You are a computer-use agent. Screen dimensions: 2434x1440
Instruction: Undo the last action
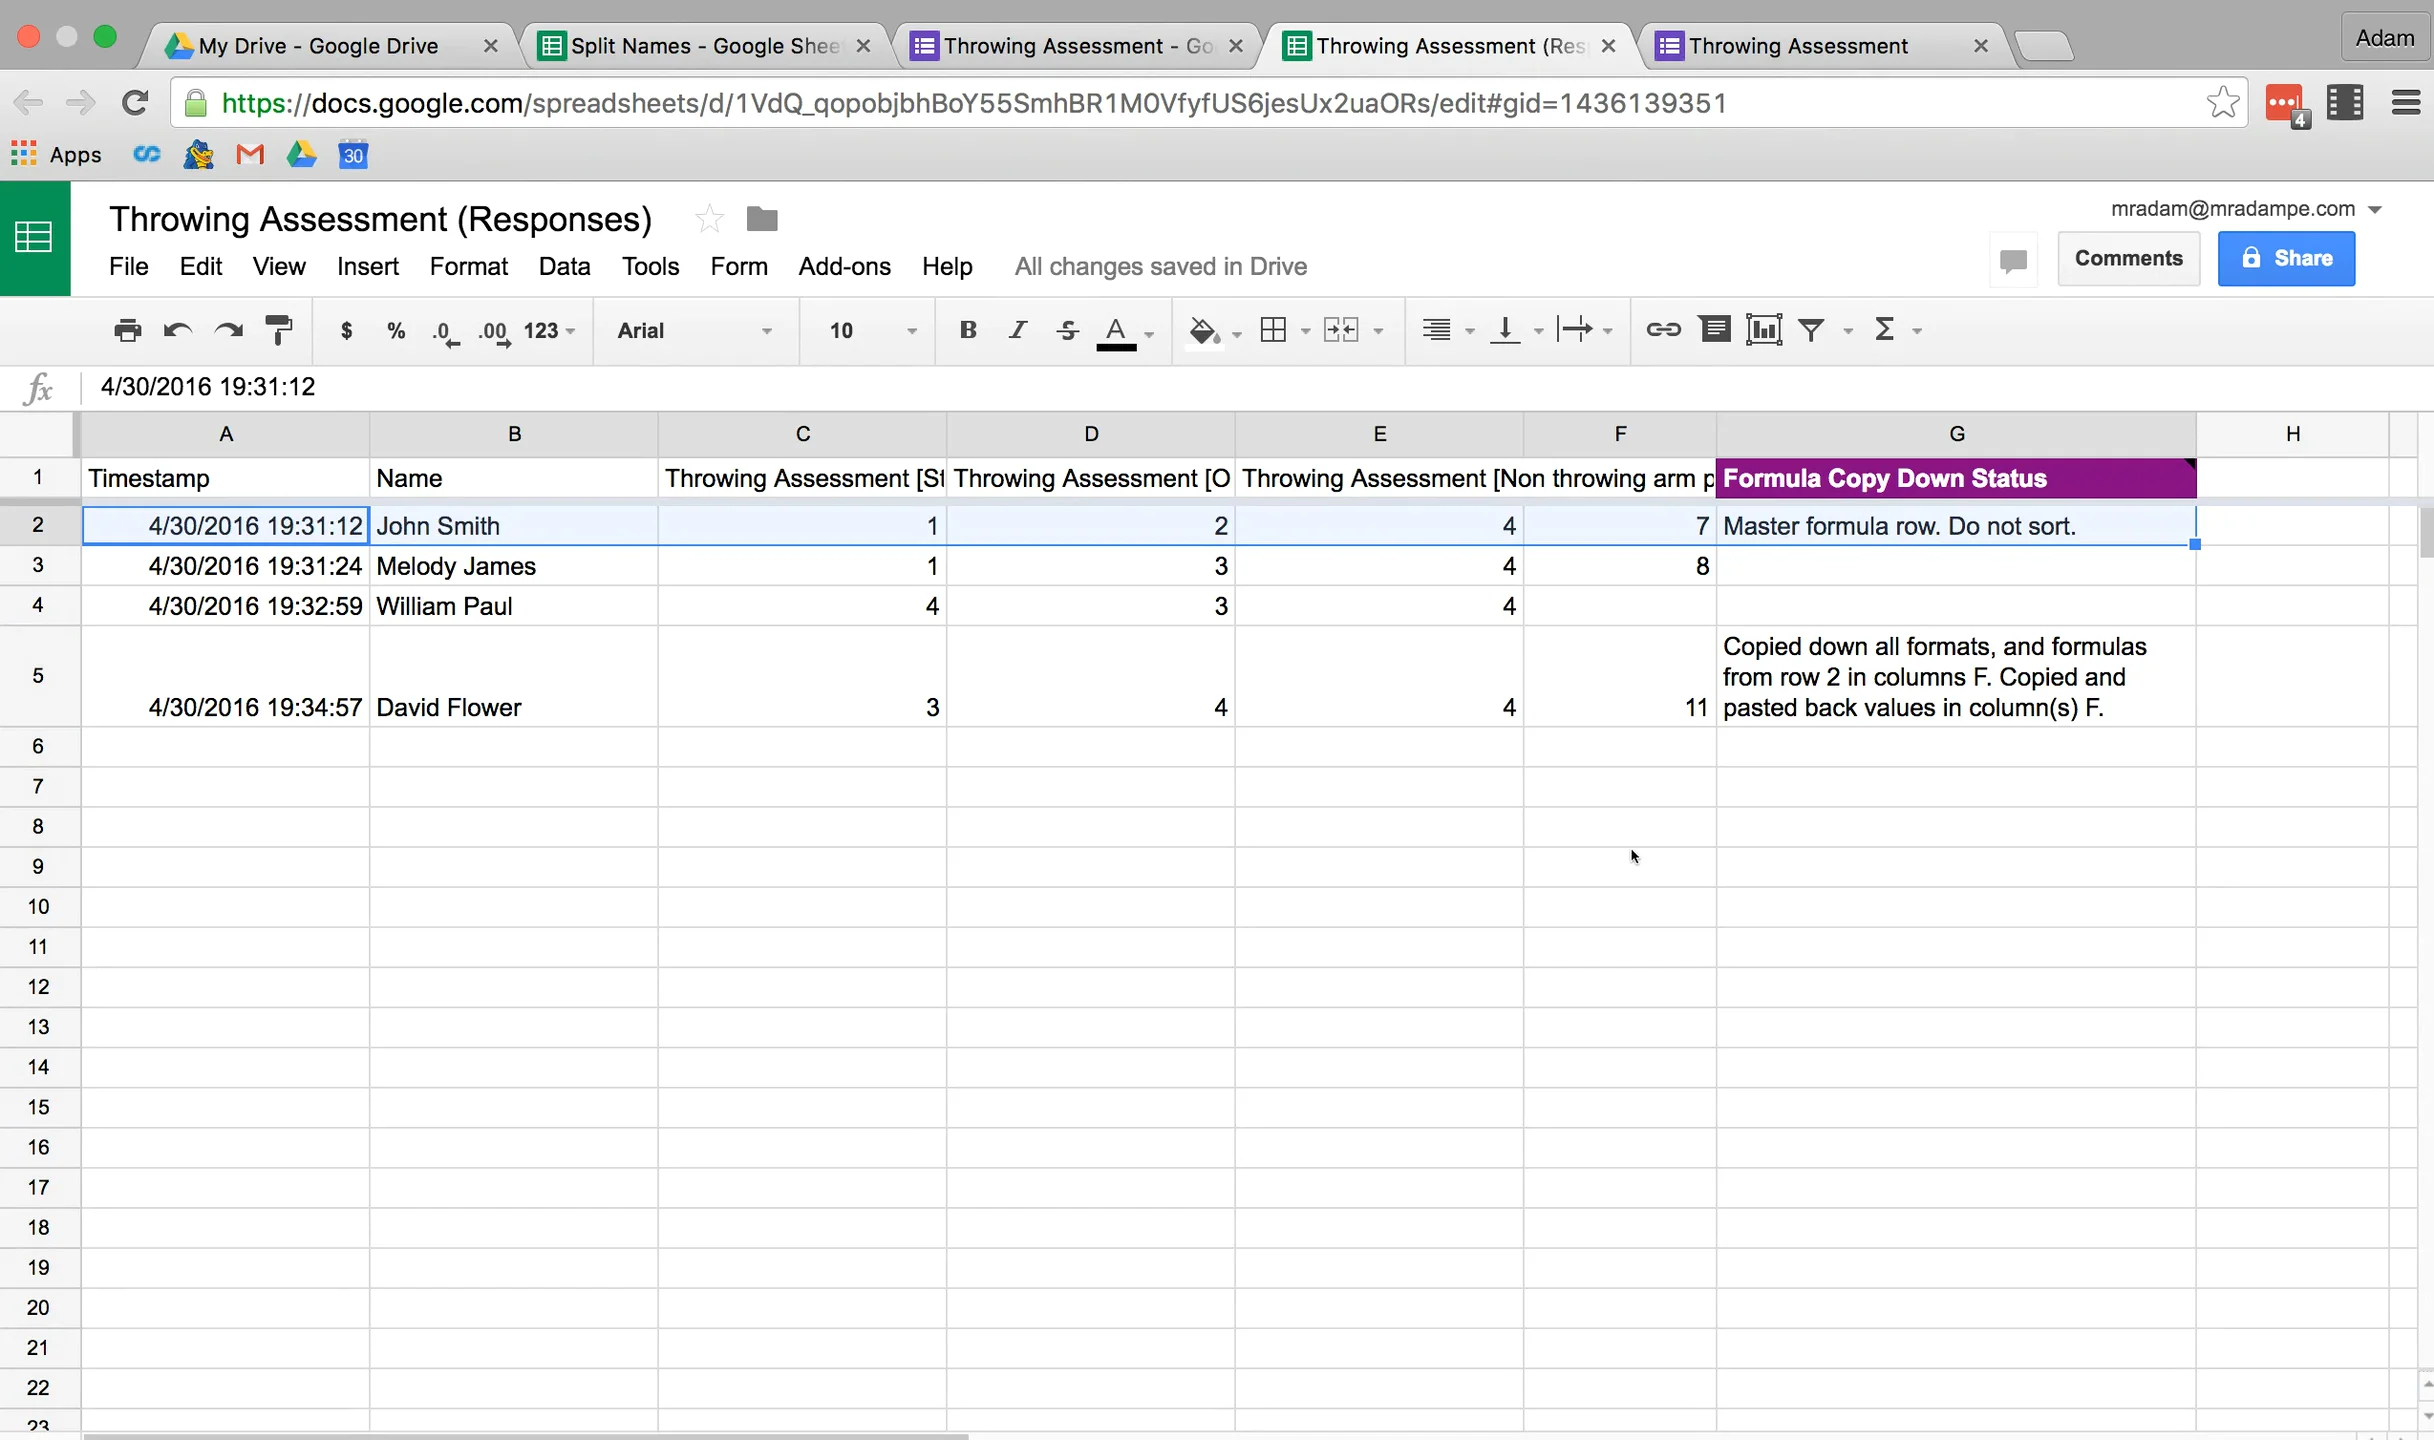coord(178,330)
